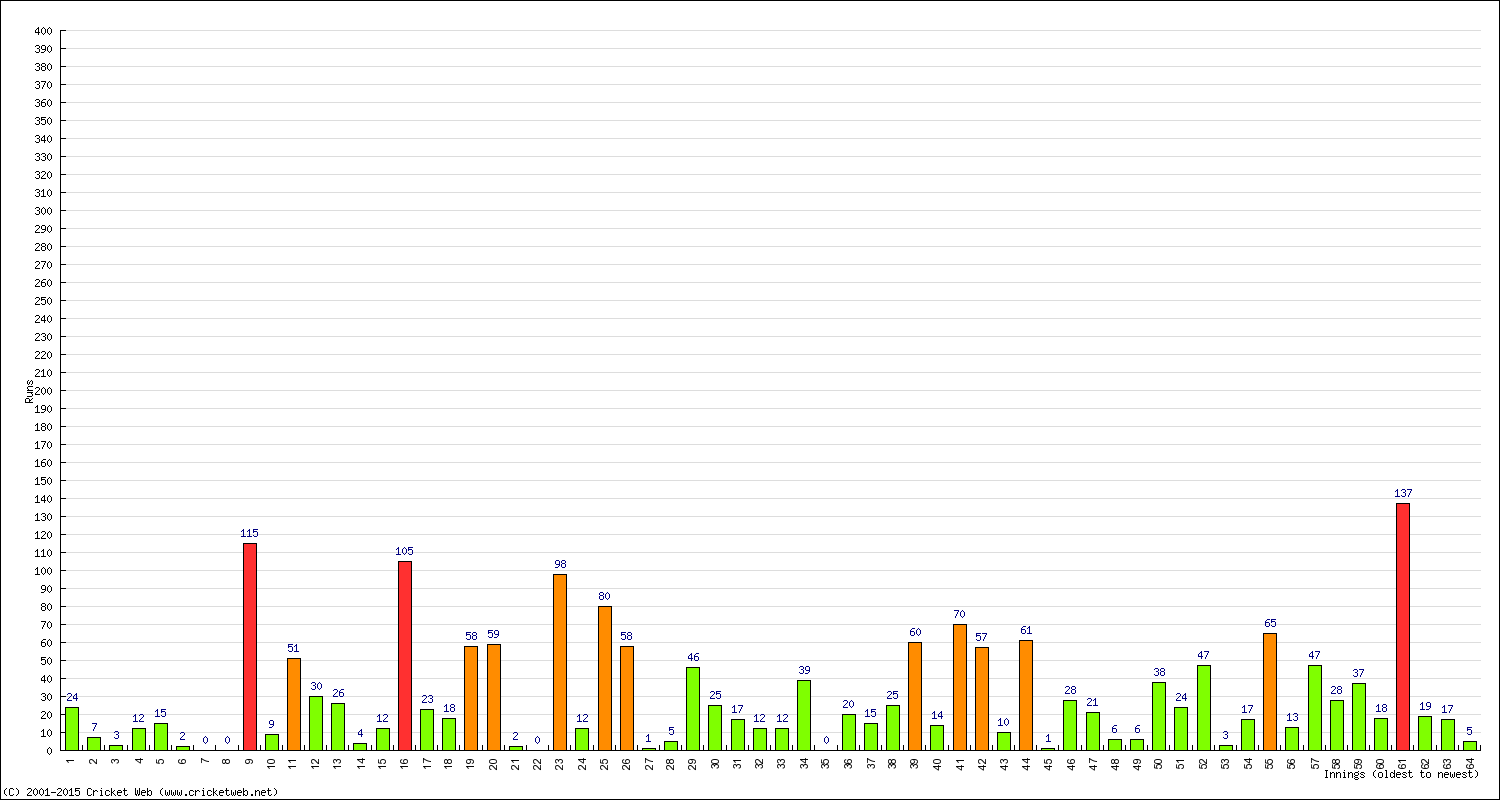Click the 19 value label above innings 62

1425,706
